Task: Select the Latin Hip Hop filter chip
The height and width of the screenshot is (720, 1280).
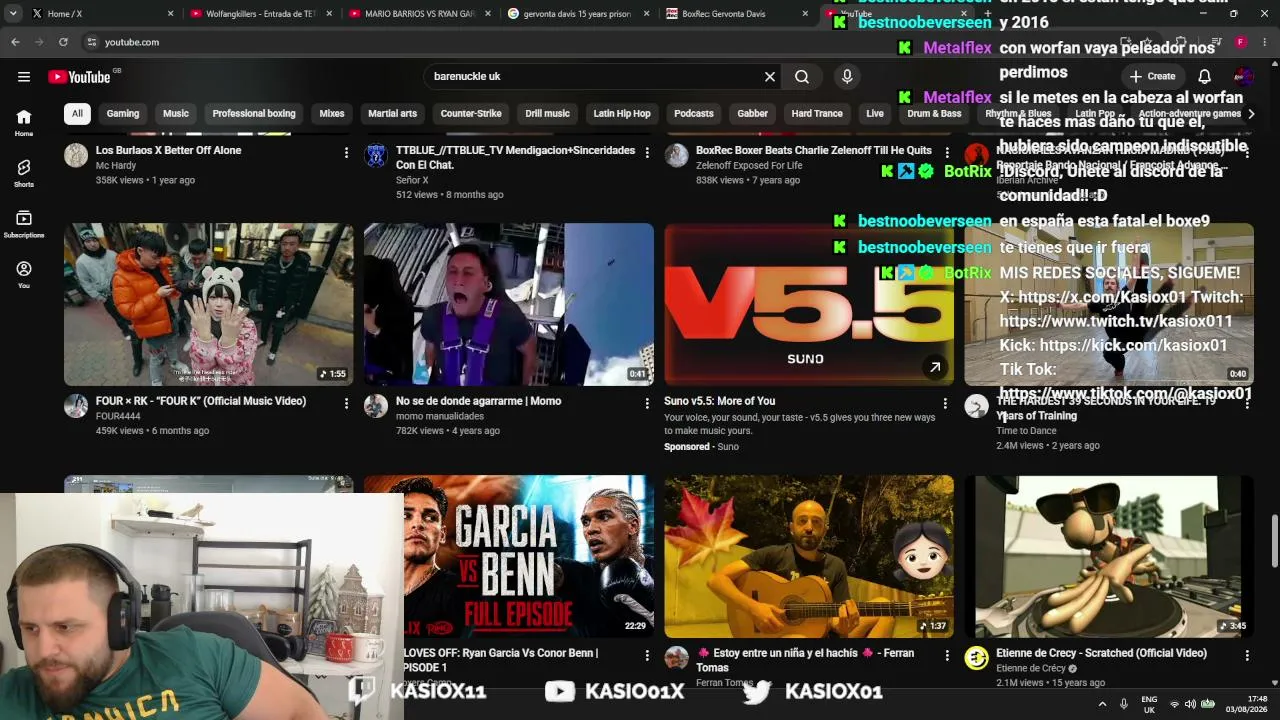Action: point(622,114)
